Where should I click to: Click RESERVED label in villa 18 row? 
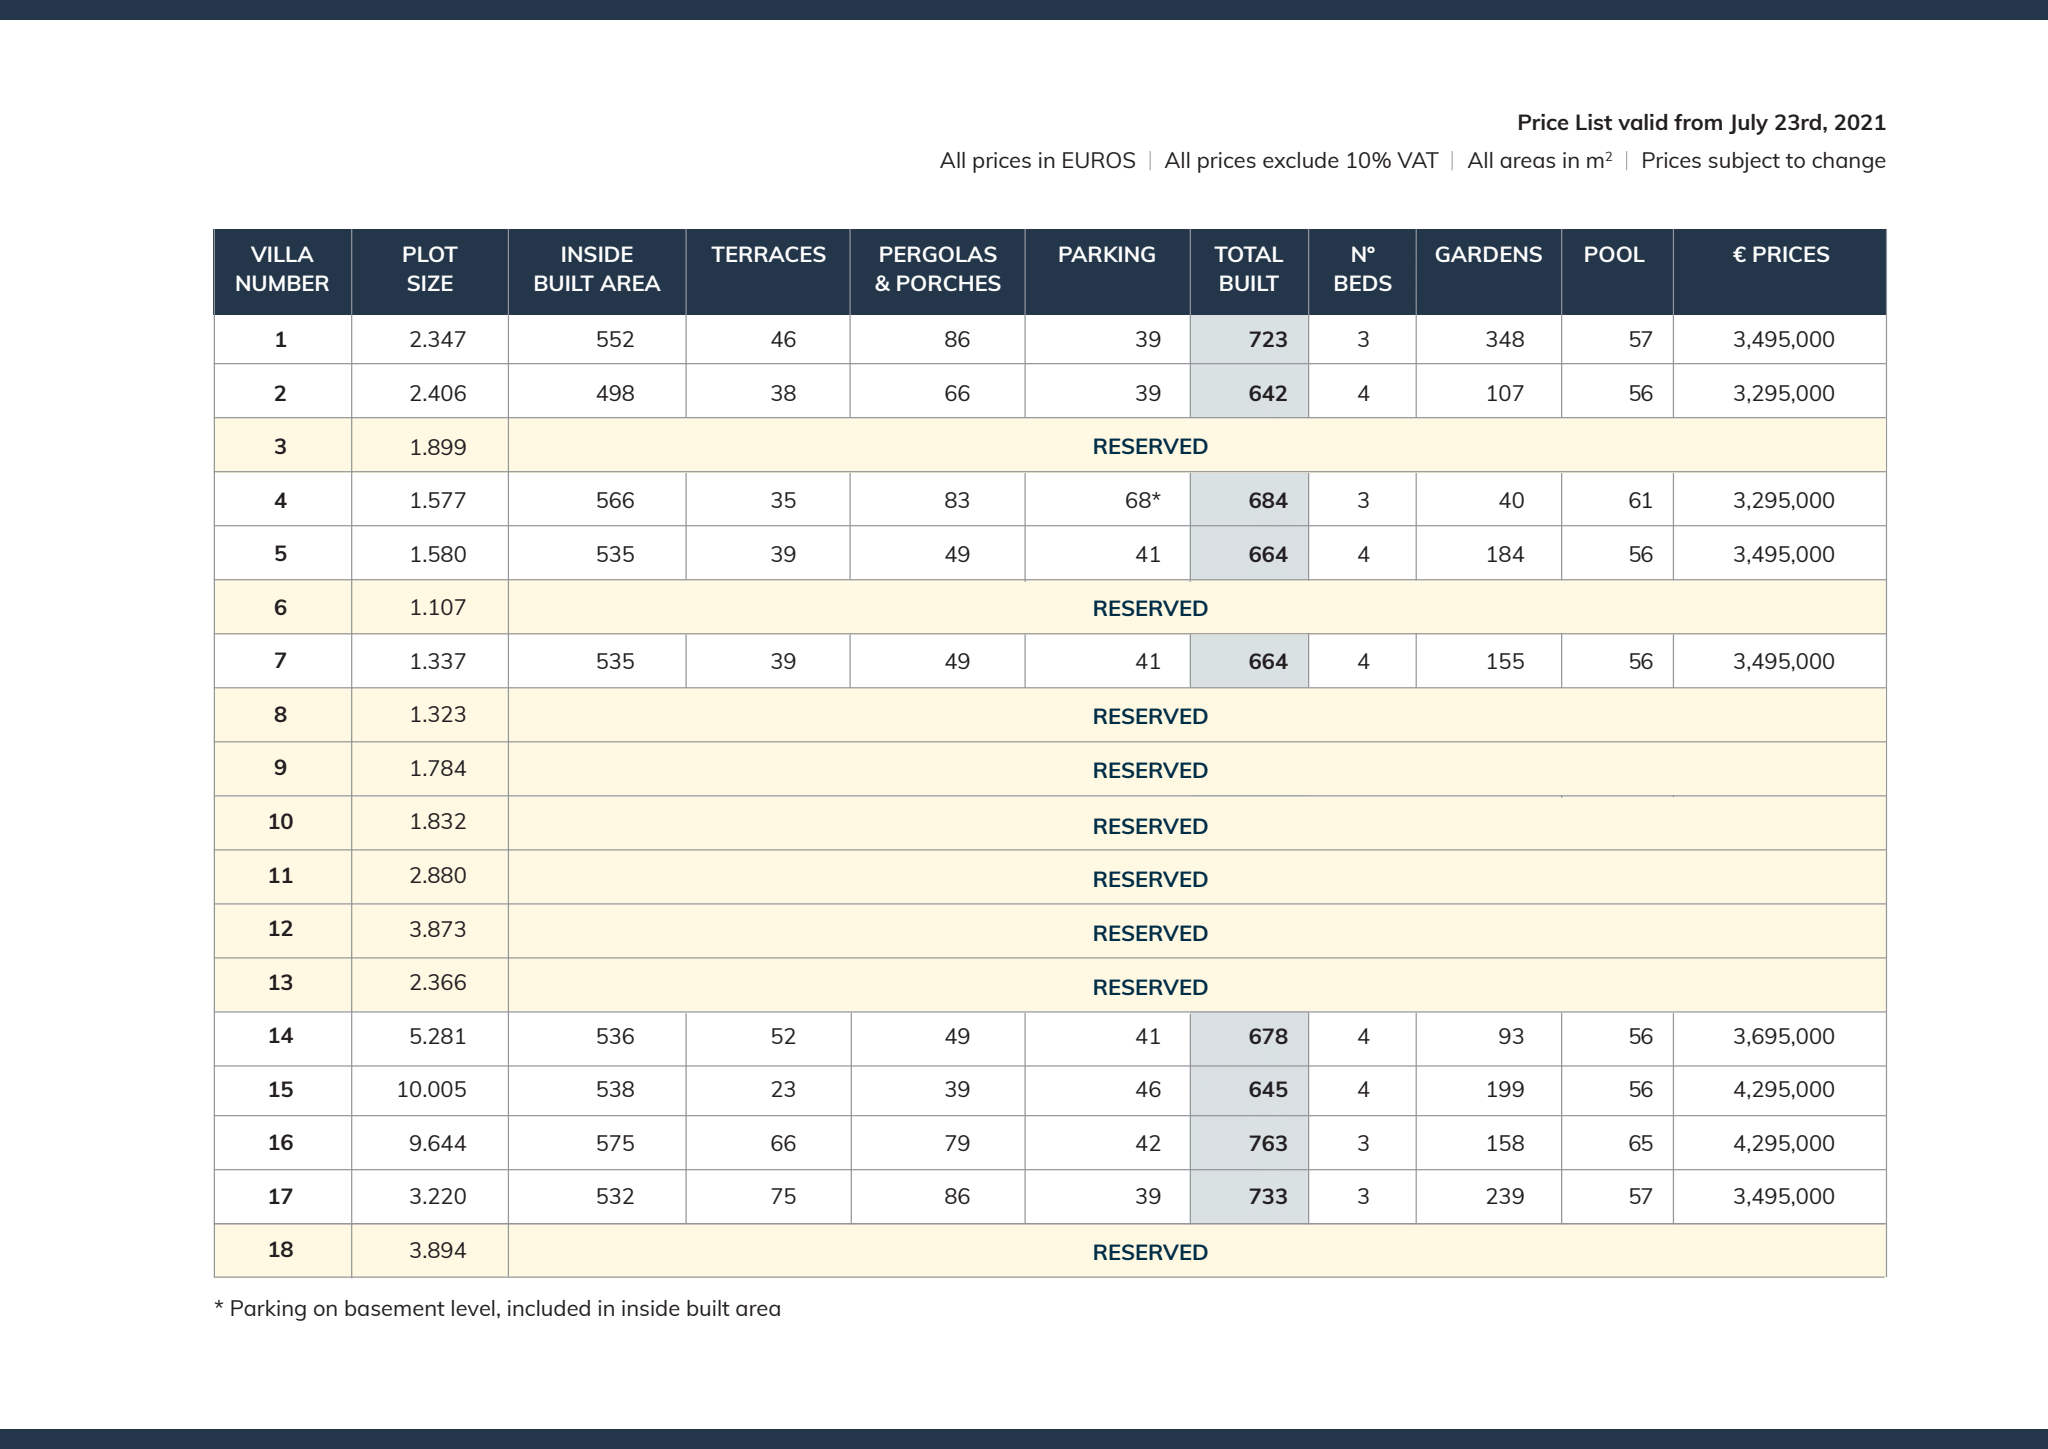pos(1150,1252)
